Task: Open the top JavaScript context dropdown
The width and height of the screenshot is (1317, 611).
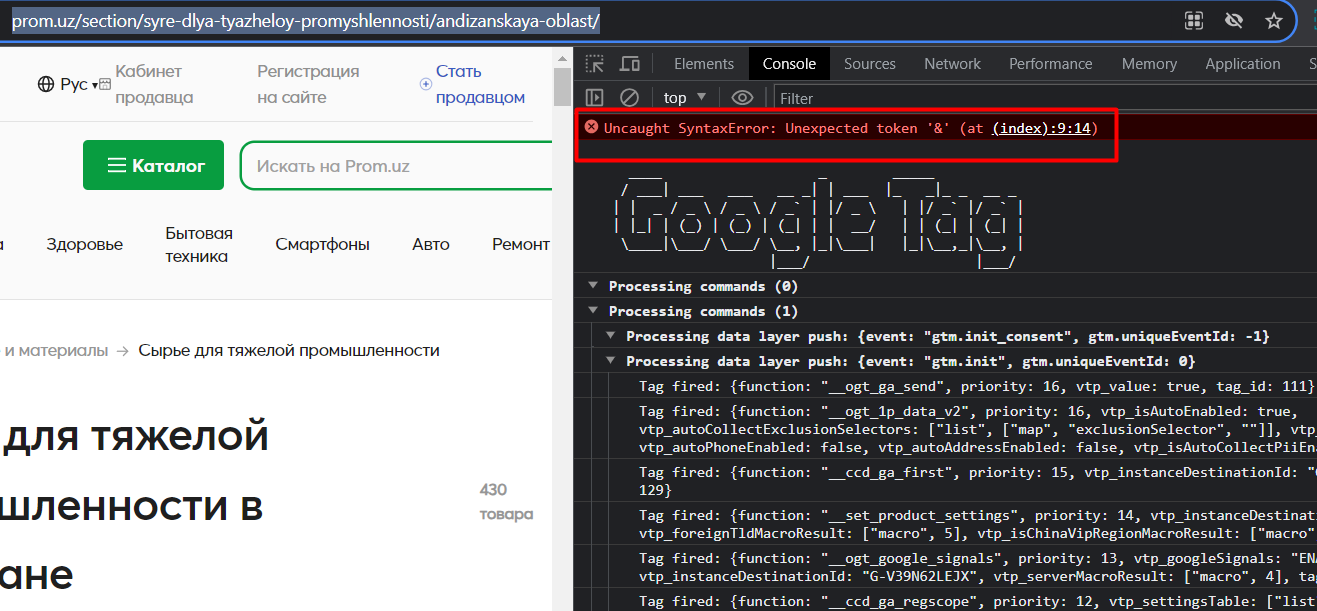Action: [685, 97]
